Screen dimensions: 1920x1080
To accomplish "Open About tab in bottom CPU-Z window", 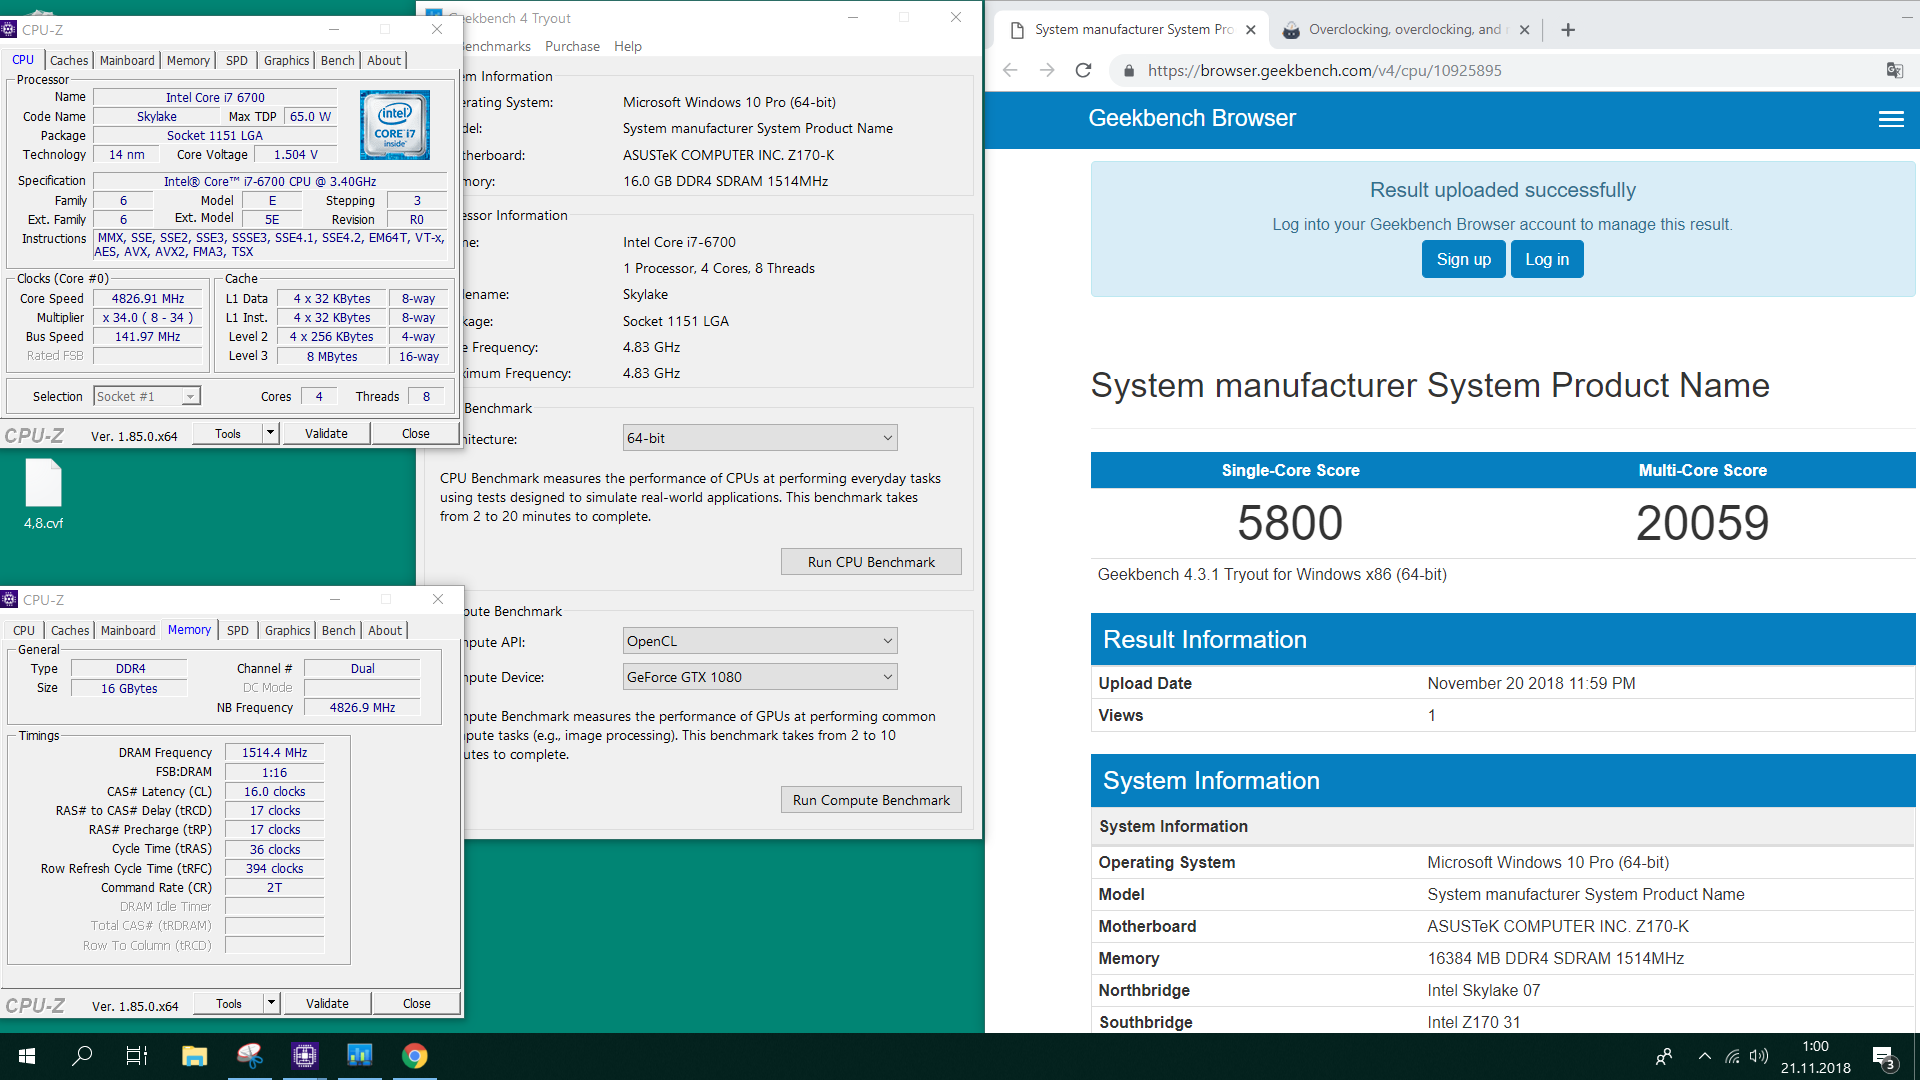I will 385,630.
